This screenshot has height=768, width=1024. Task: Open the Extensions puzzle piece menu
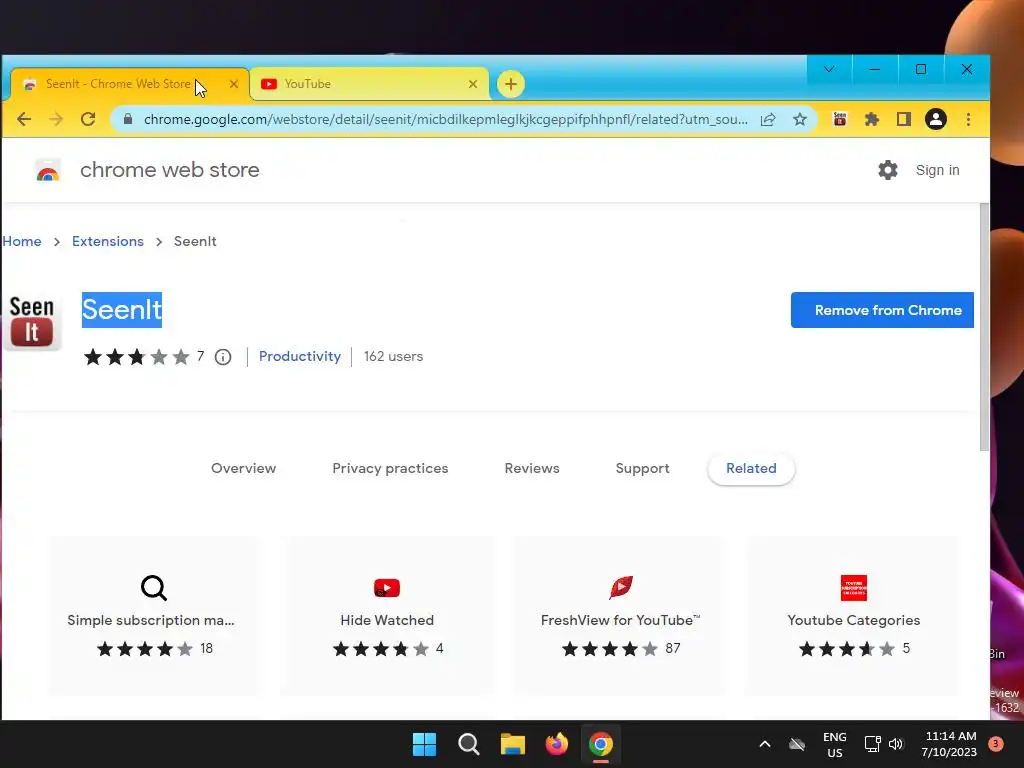[872, 120]
